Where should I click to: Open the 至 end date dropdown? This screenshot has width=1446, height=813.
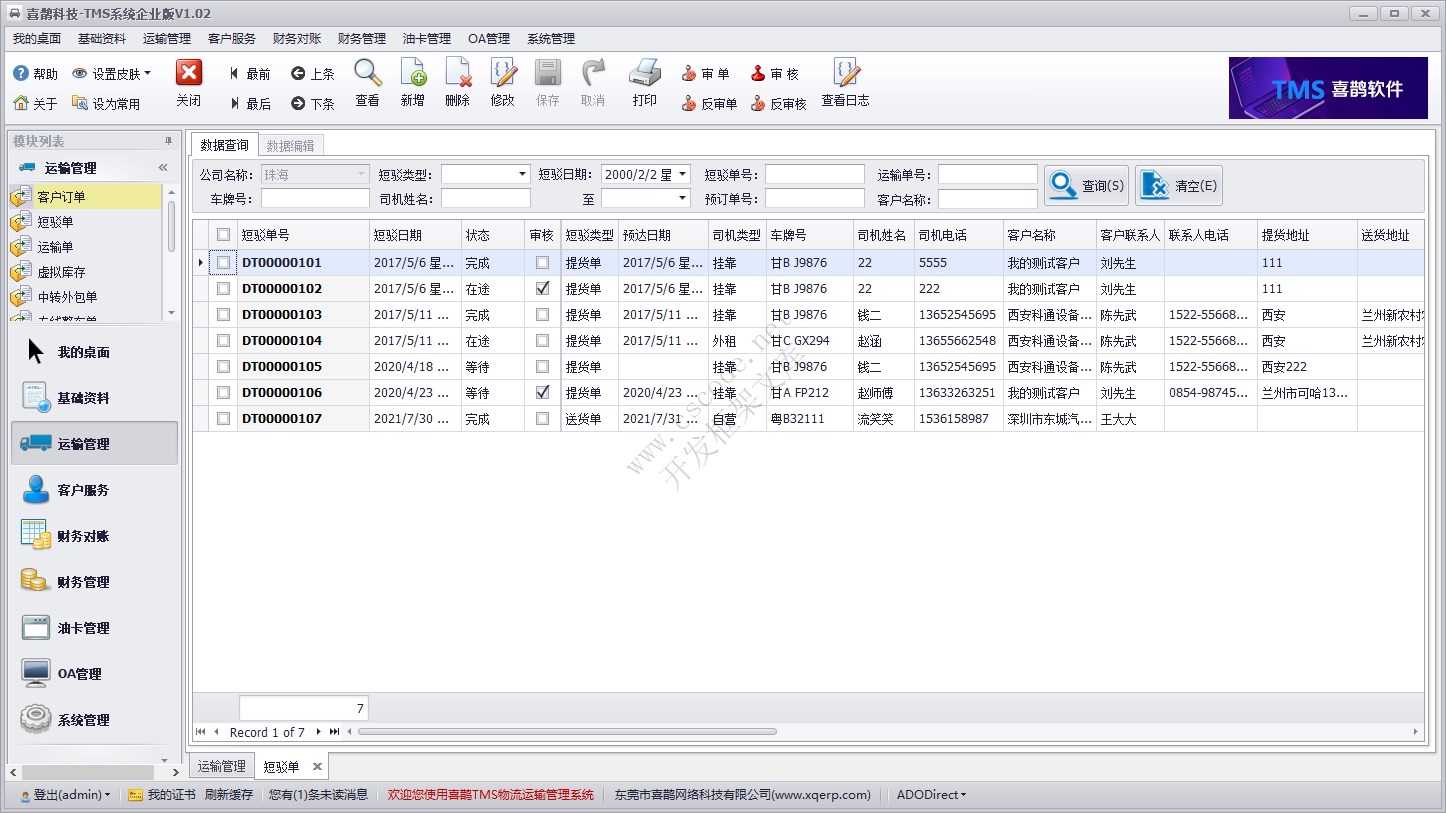683,199
